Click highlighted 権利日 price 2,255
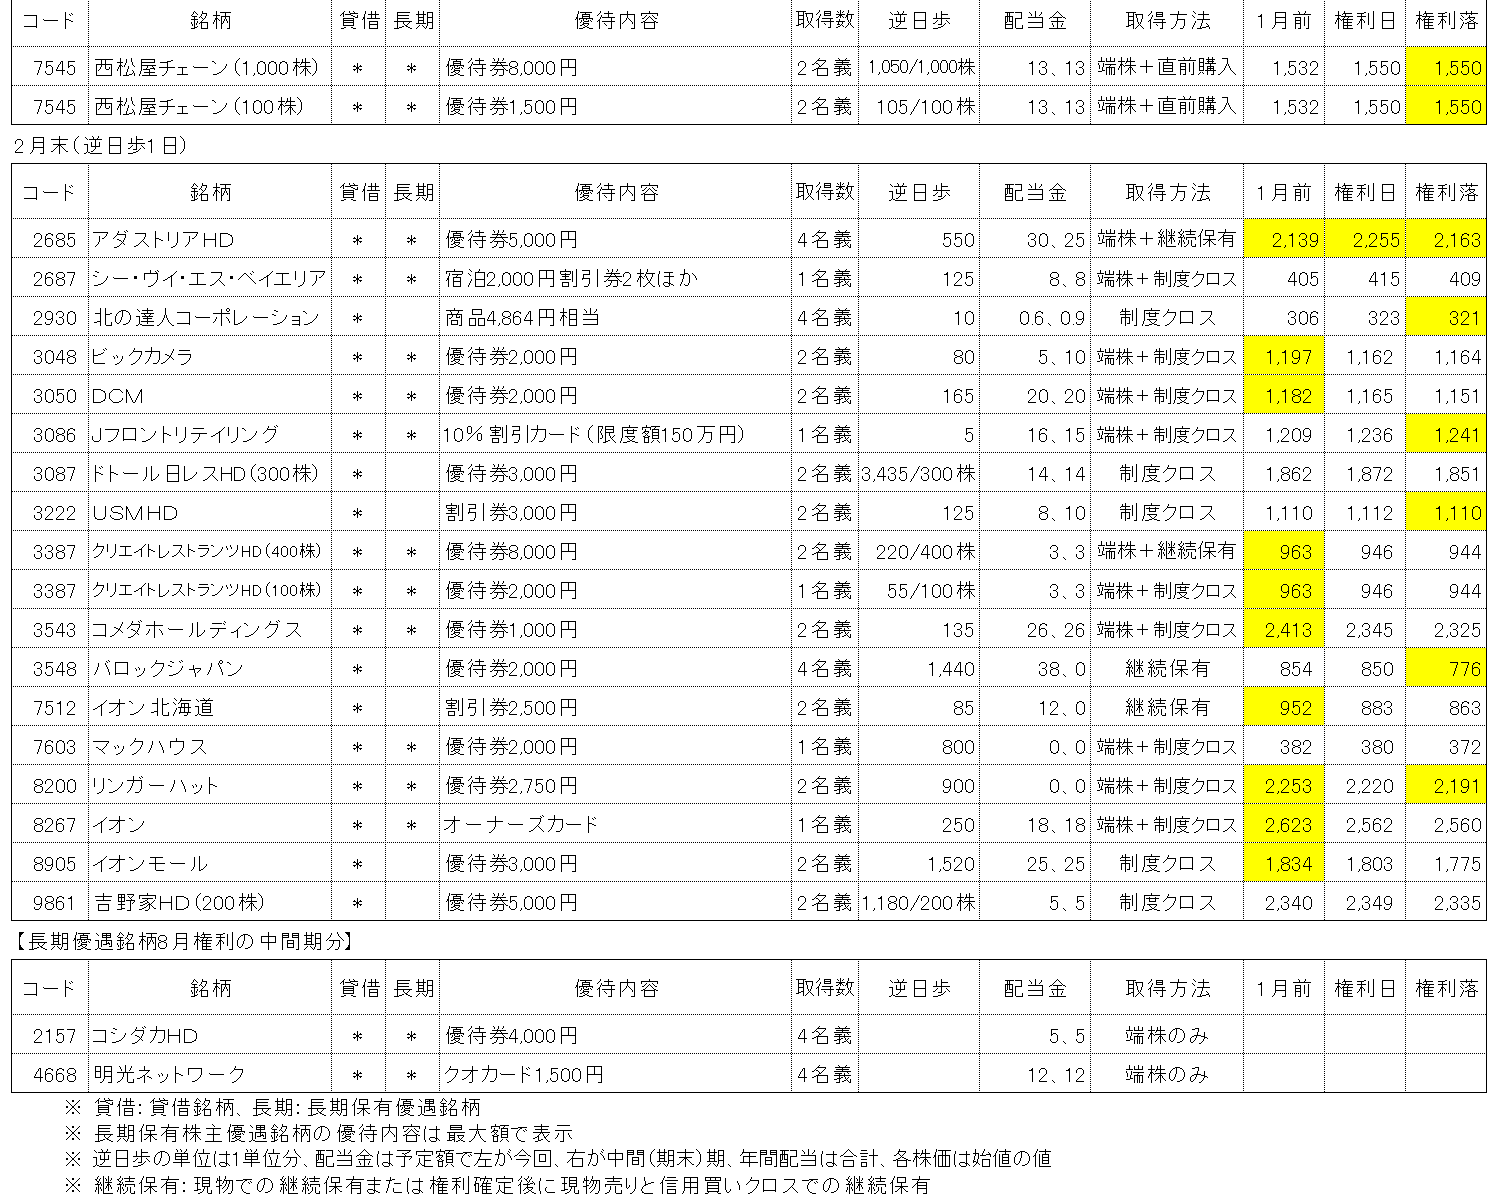This screenshot has height=1200, width=1499. pyautogui.click(x=1365, y=240)
